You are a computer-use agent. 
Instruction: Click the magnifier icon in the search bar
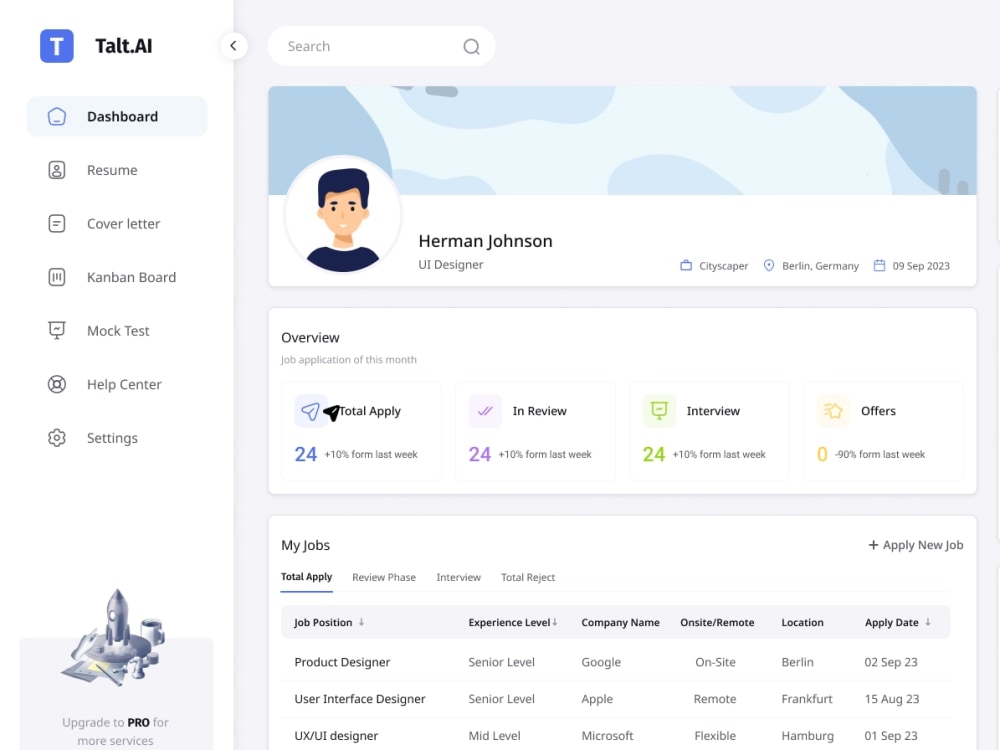click(471, 47)
